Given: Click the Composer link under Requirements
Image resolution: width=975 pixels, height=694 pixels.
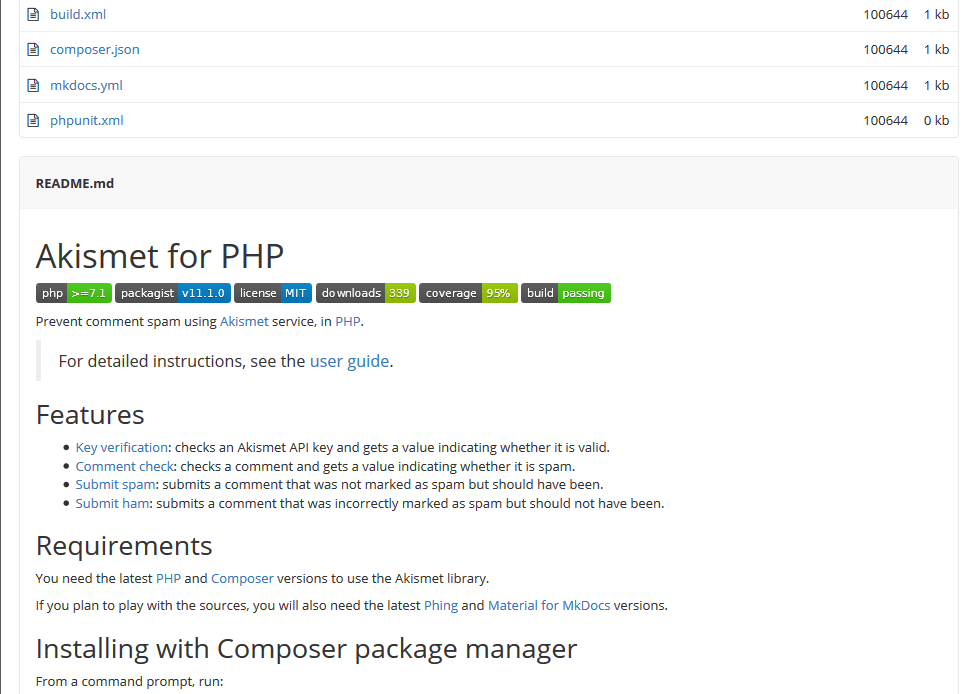Looking at the screenshot, I should (x=242, y=578).
